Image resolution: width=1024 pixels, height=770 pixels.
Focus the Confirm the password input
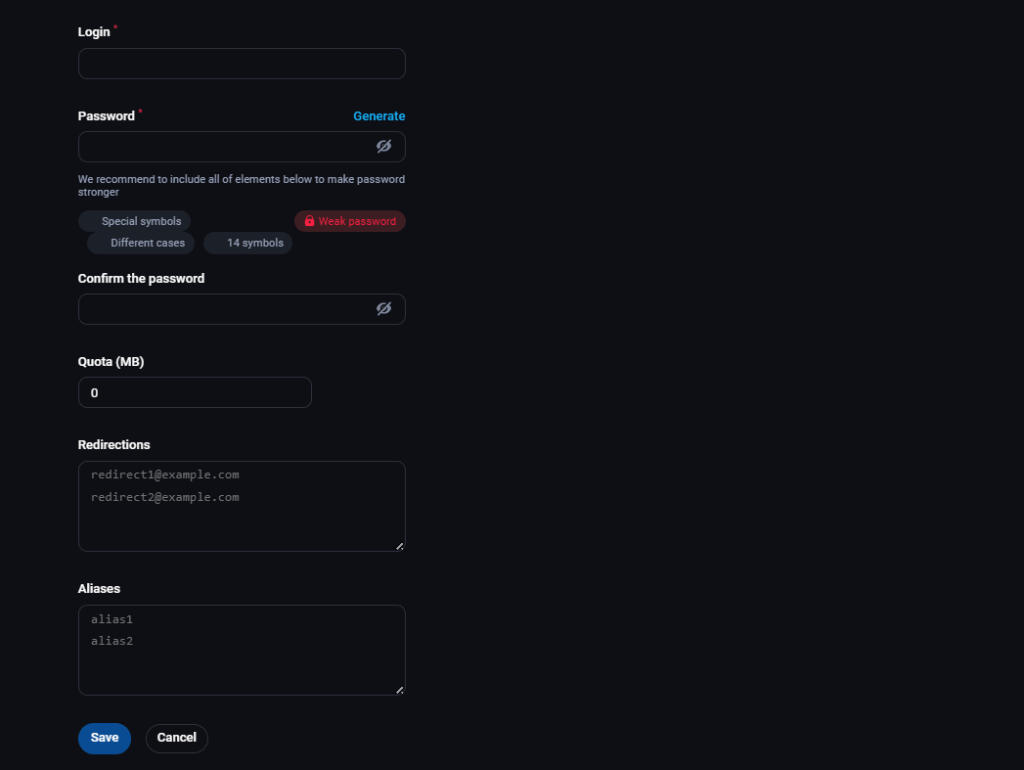[x=225, y=308]
